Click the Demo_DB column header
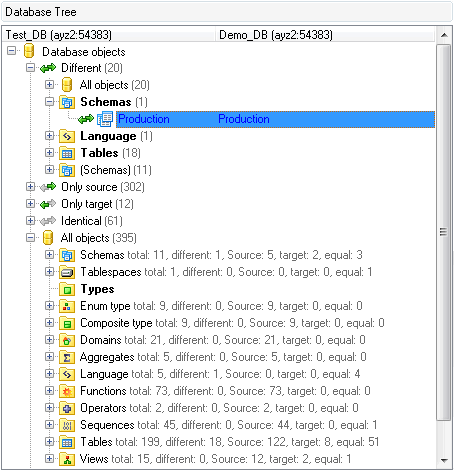 (325, 35)
